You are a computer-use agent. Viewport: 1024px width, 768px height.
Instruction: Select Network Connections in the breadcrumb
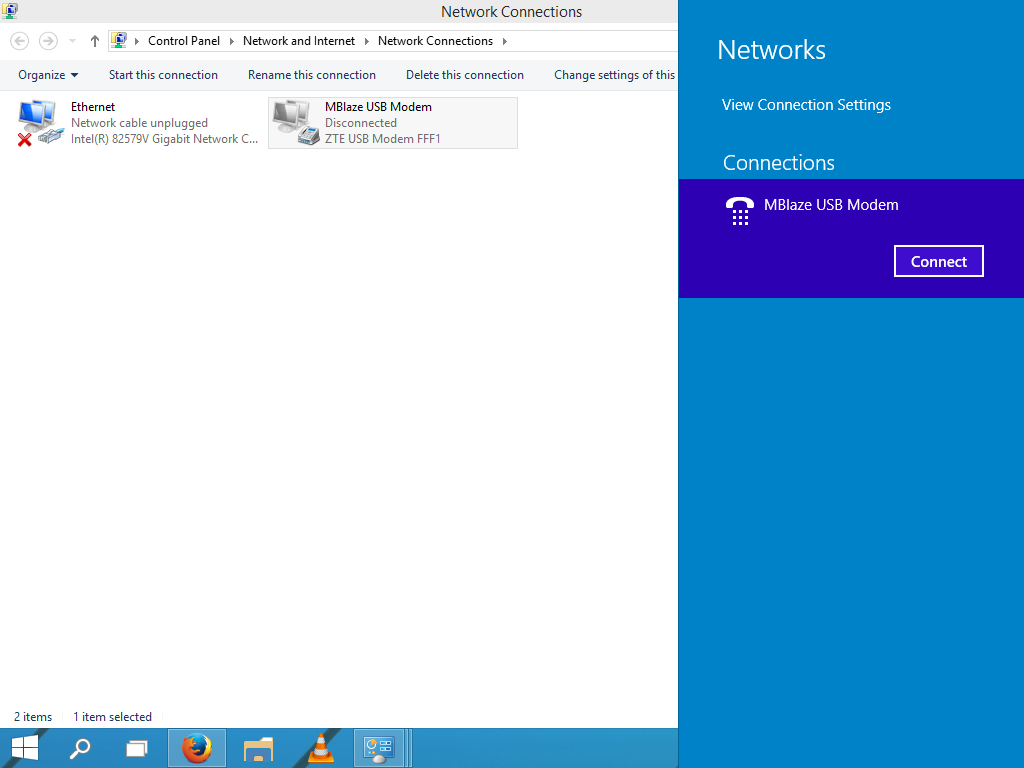(x=435, y=40)
